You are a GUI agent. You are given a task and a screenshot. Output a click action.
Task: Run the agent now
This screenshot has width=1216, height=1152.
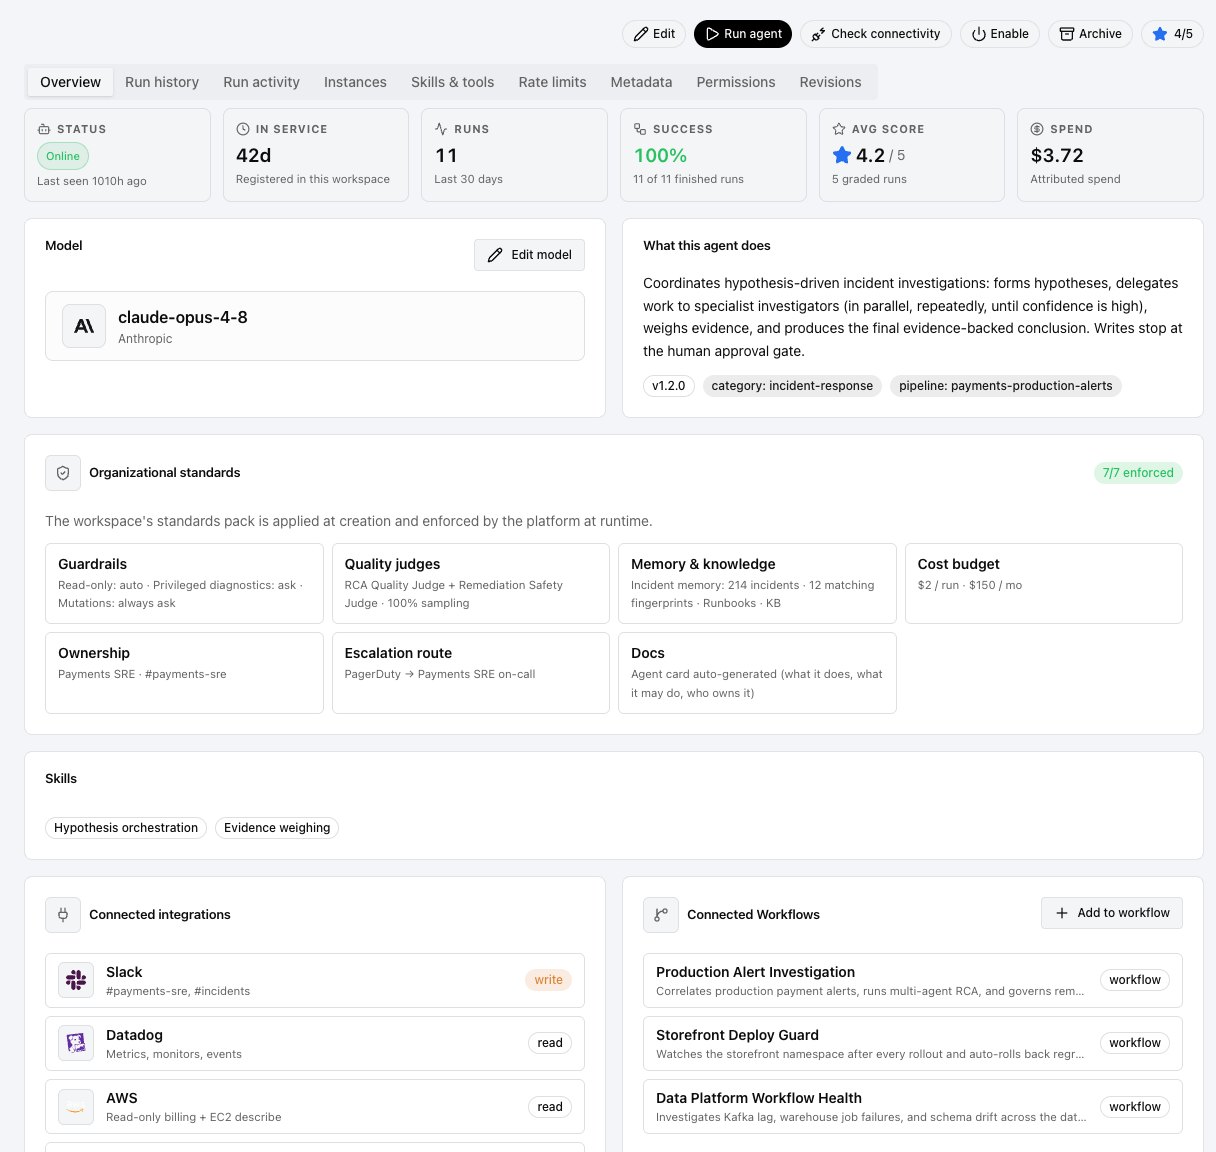click(743, 34)
